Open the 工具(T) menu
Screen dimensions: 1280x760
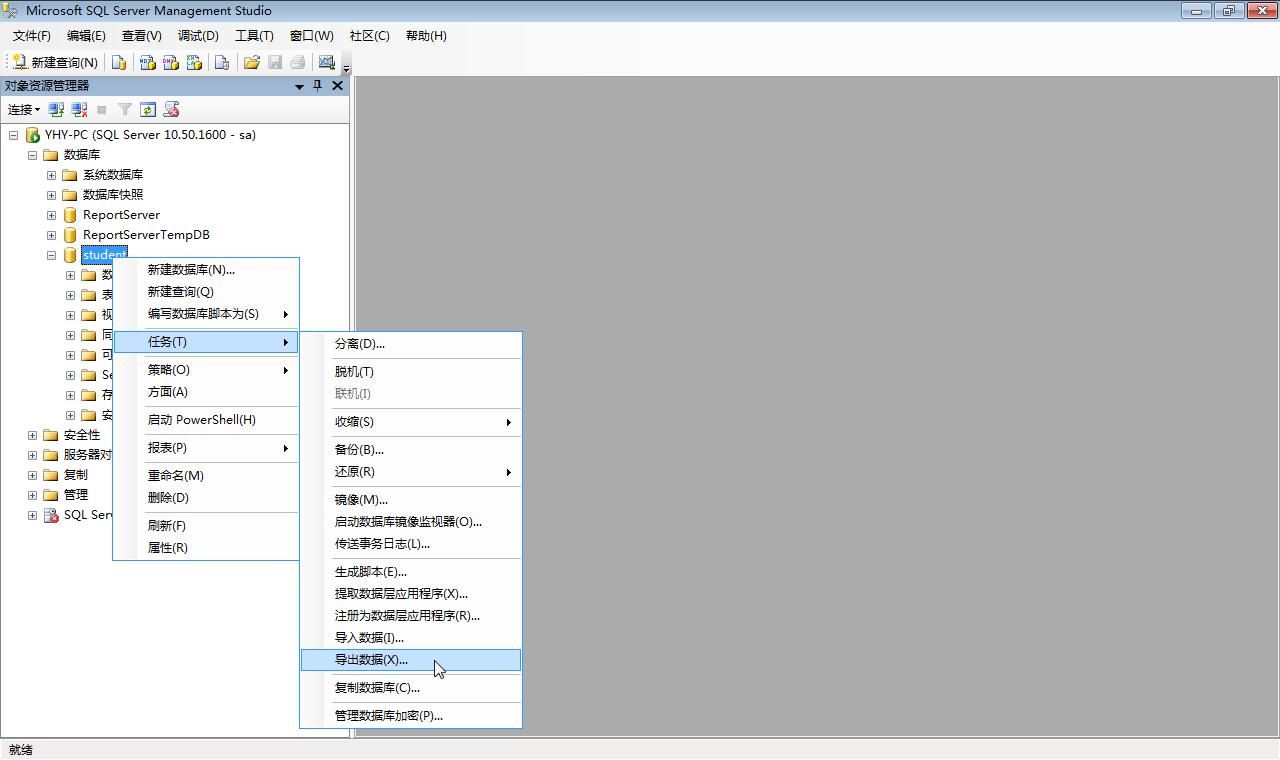254,36
